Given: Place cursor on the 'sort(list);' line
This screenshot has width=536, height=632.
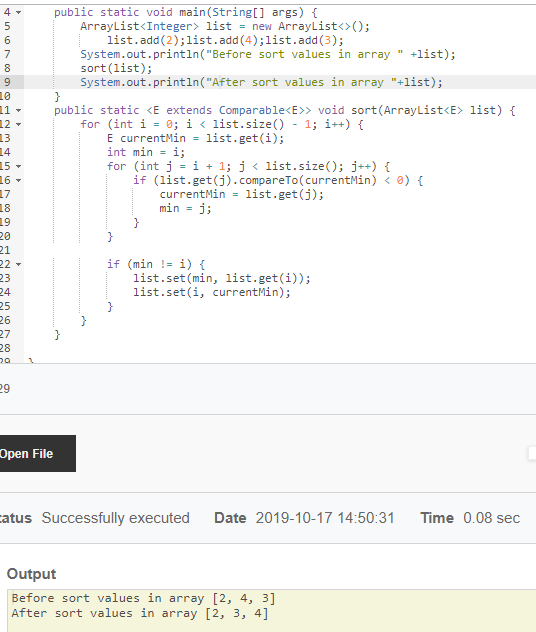Looking at the screenshot, I should click(x=116, y=68).
